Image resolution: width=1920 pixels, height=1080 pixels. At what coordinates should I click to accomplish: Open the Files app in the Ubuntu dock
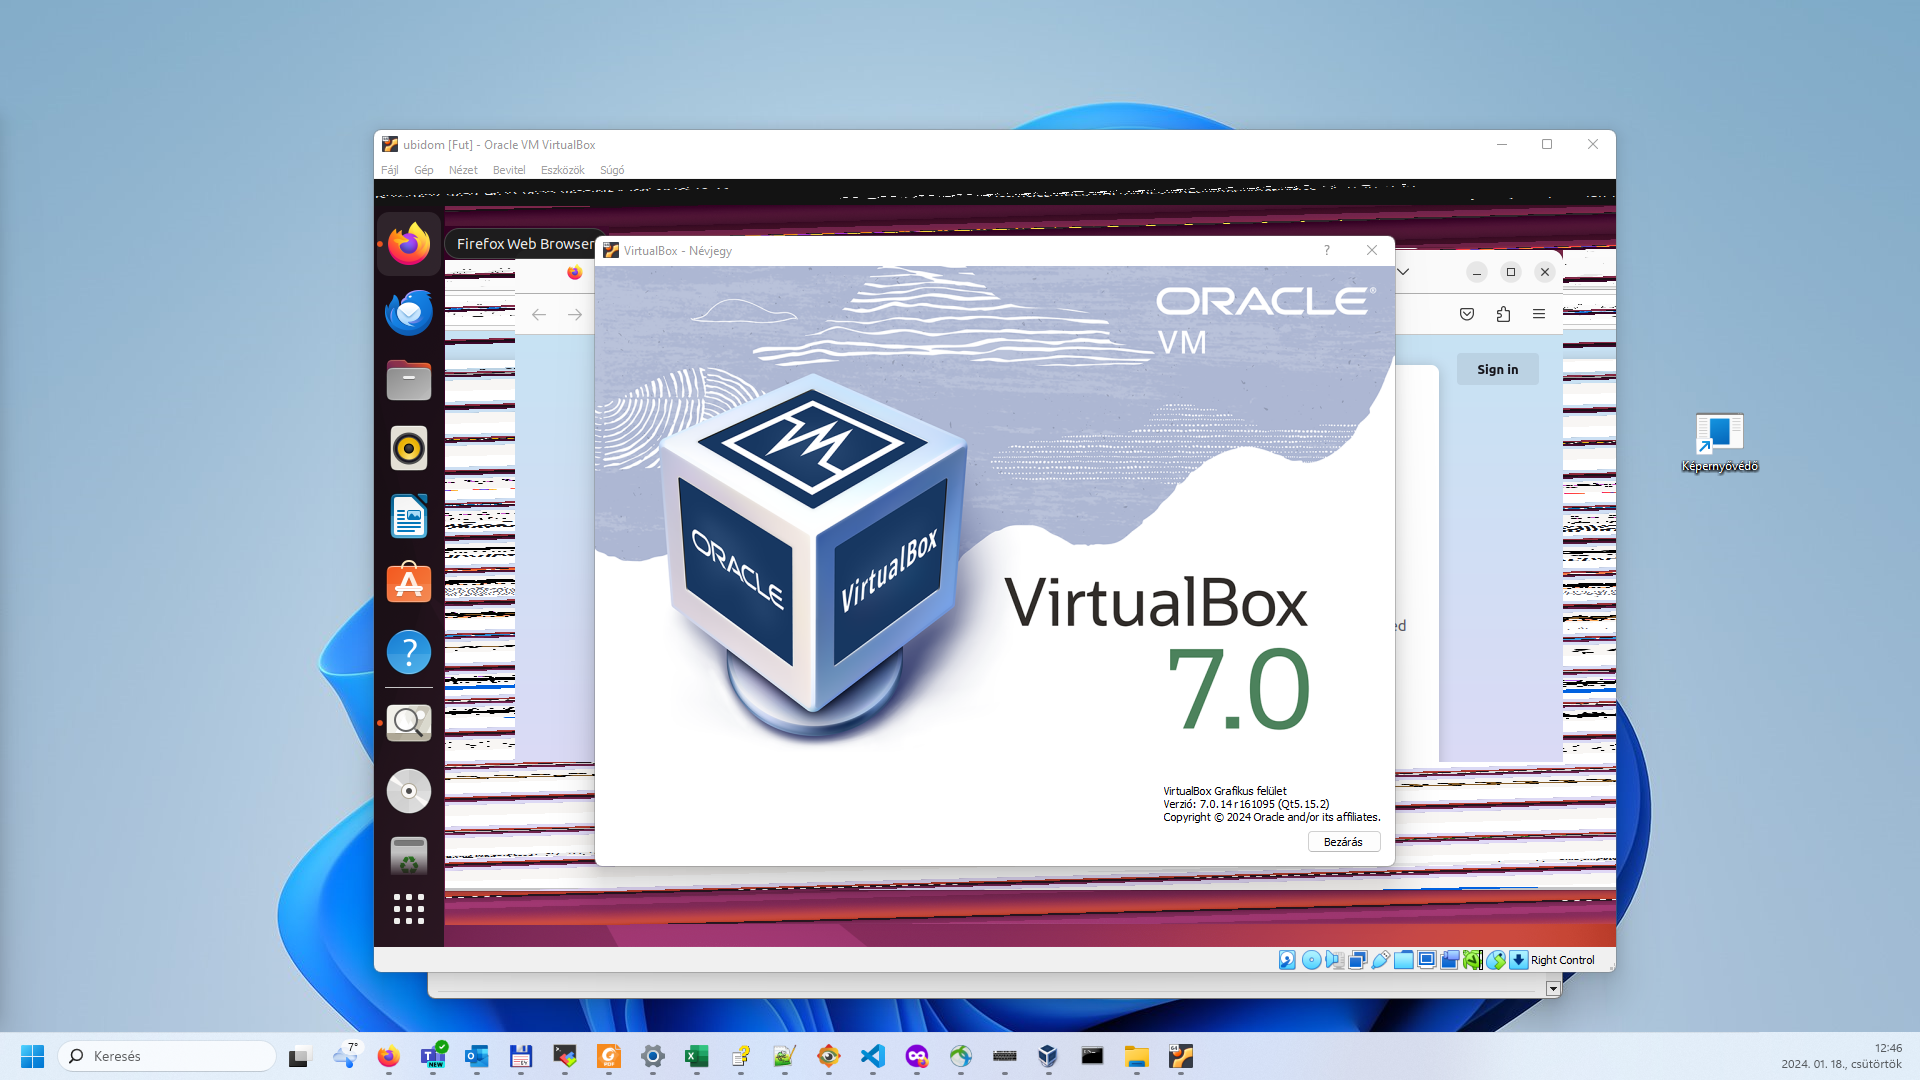point(409,380)
